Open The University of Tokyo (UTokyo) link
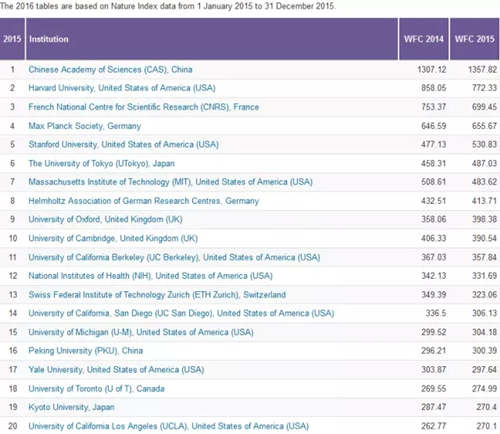This screenshot has width=500, height=434. click(101, 163)
